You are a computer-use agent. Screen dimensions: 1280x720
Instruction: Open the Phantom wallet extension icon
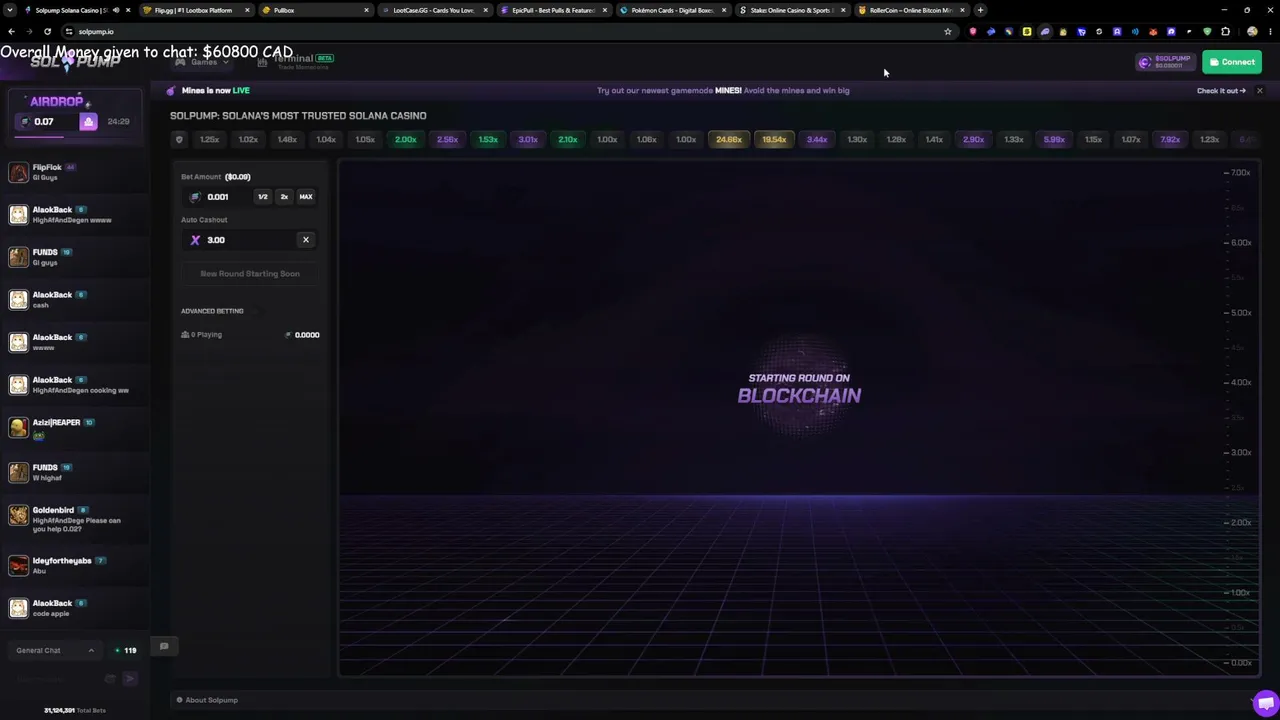click(1045, 31)
